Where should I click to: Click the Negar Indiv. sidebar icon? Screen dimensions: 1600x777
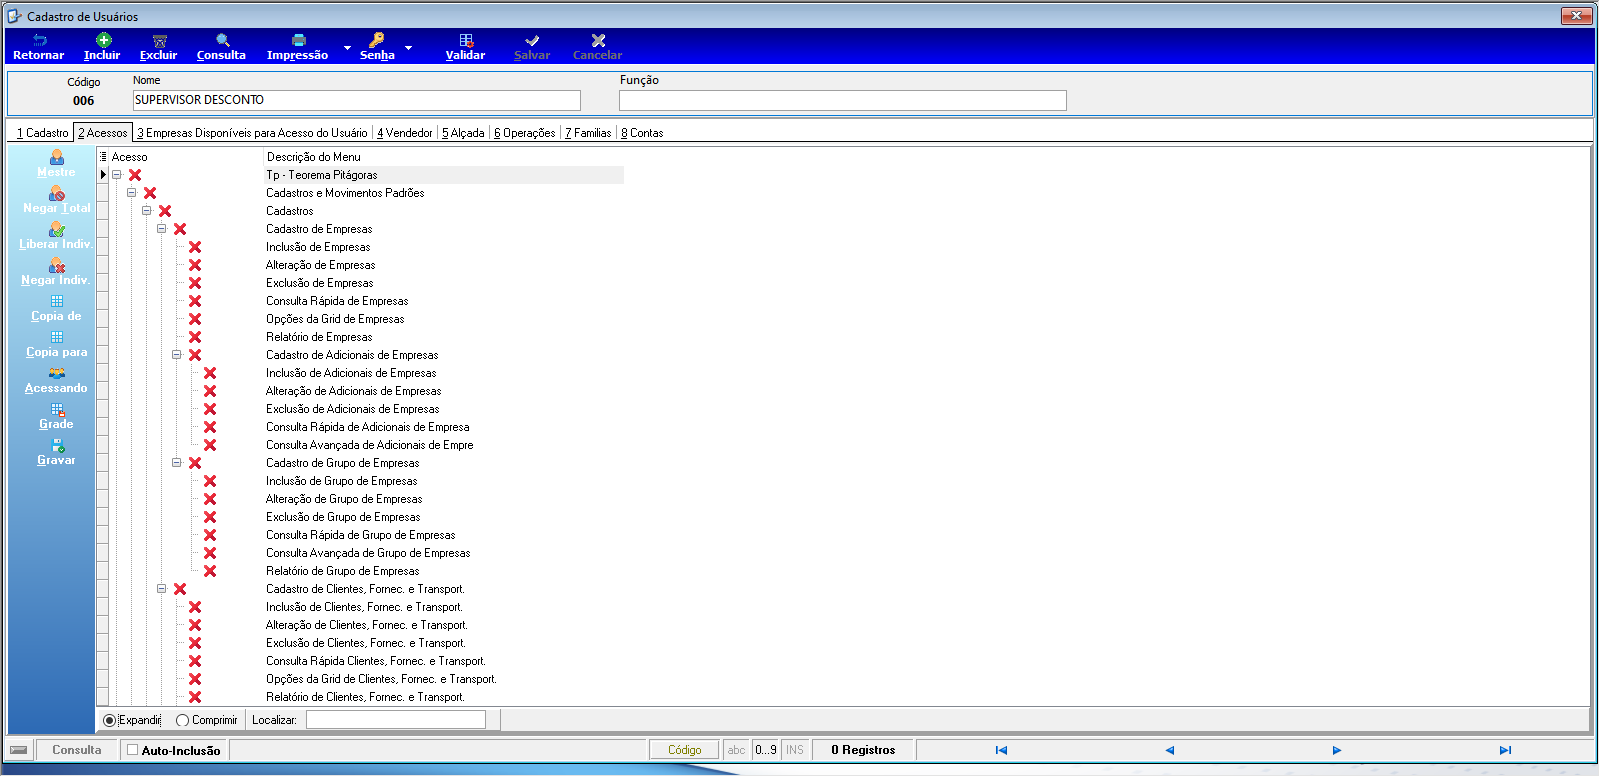point(57,265)
